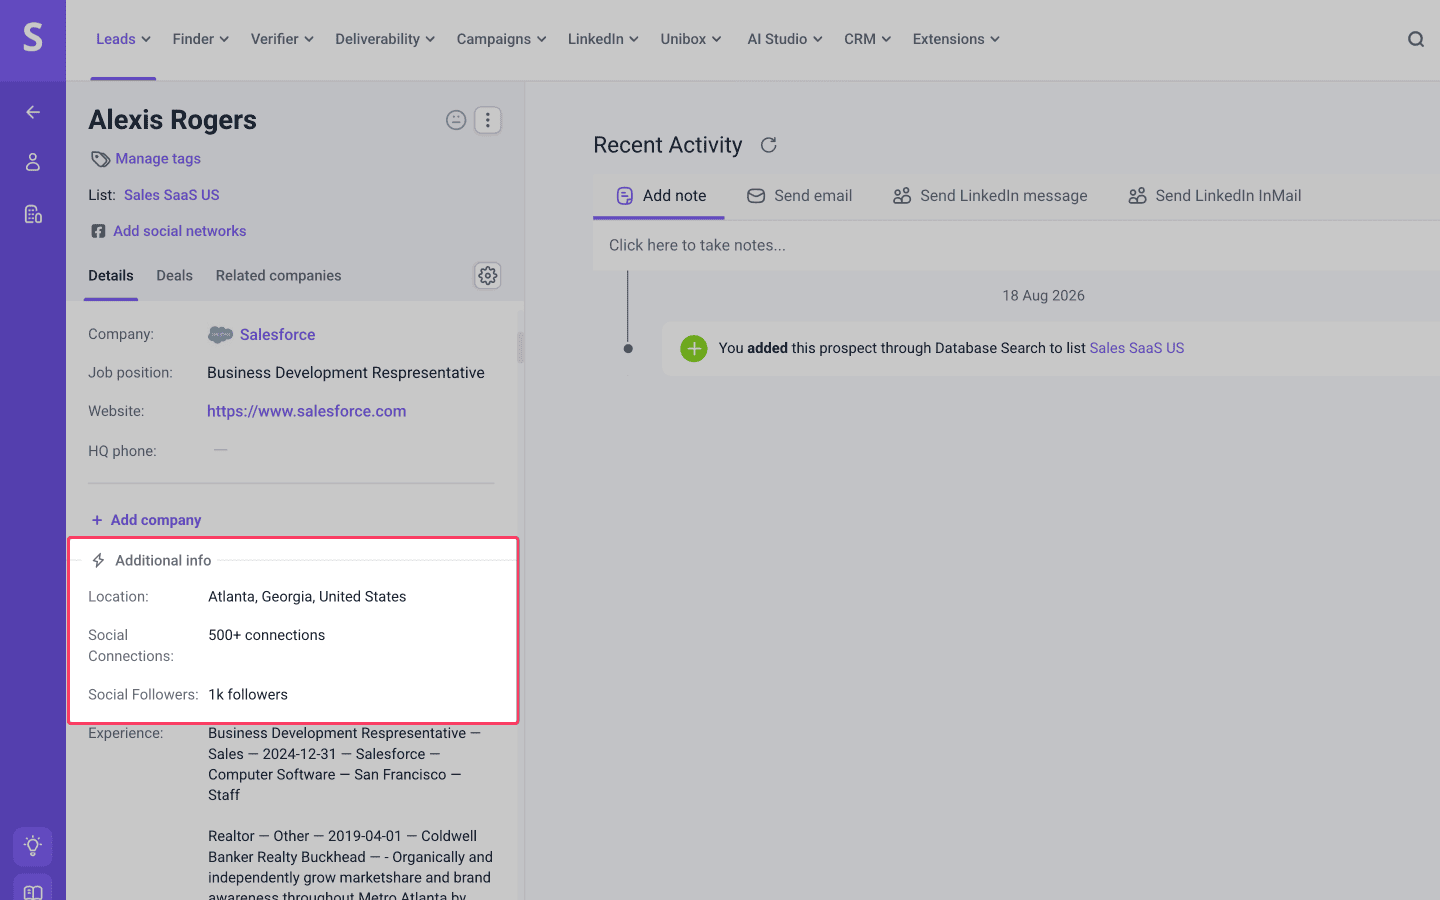The image size is (1440, 900).
Task: Expand the AI Studio dropdown menu
Action: 785,39
